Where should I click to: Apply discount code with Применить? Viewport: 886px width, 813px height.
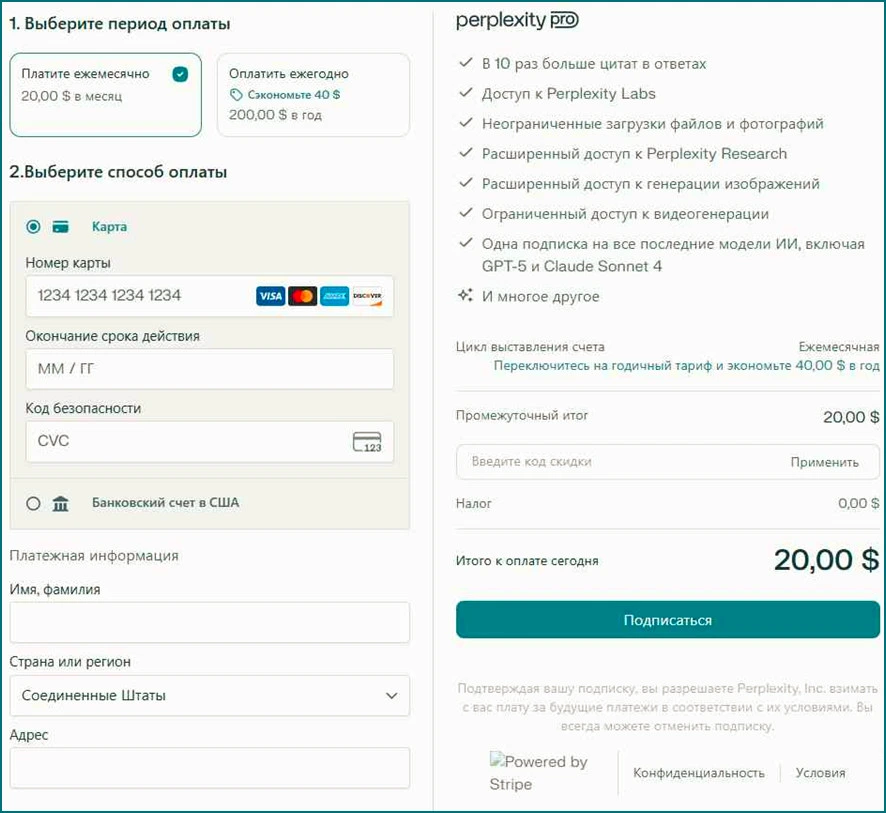tap(824, 462)
